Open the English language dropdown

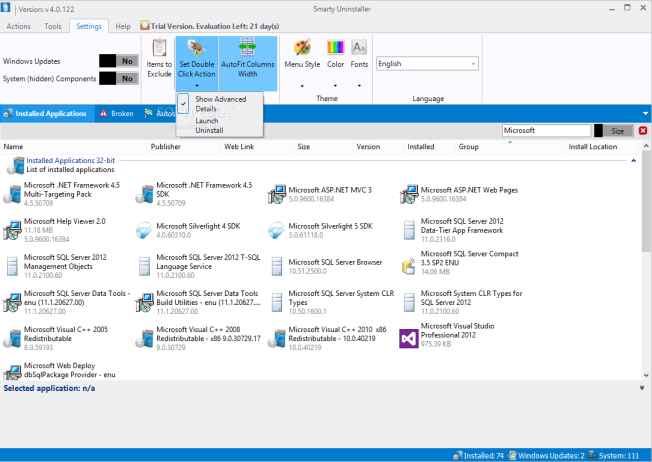click(427, 64)
